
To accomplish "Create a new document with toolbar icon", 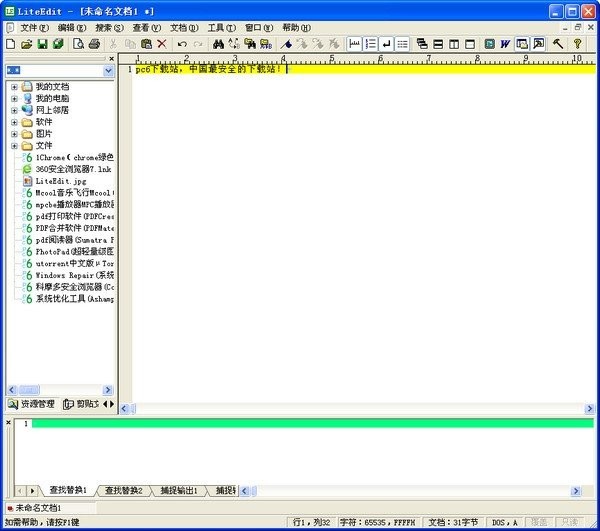I will click(x=11, y=44).
